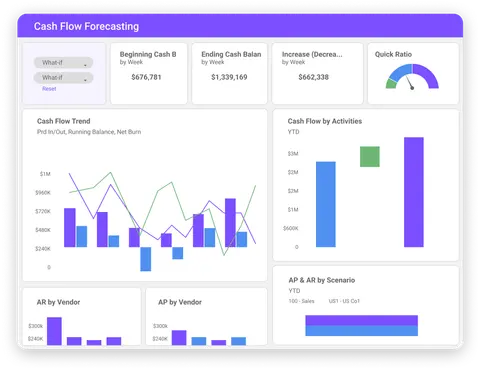Click the purple segment of the Quick Ratio gauge
The image size is (480, 370).
point(427,75)
